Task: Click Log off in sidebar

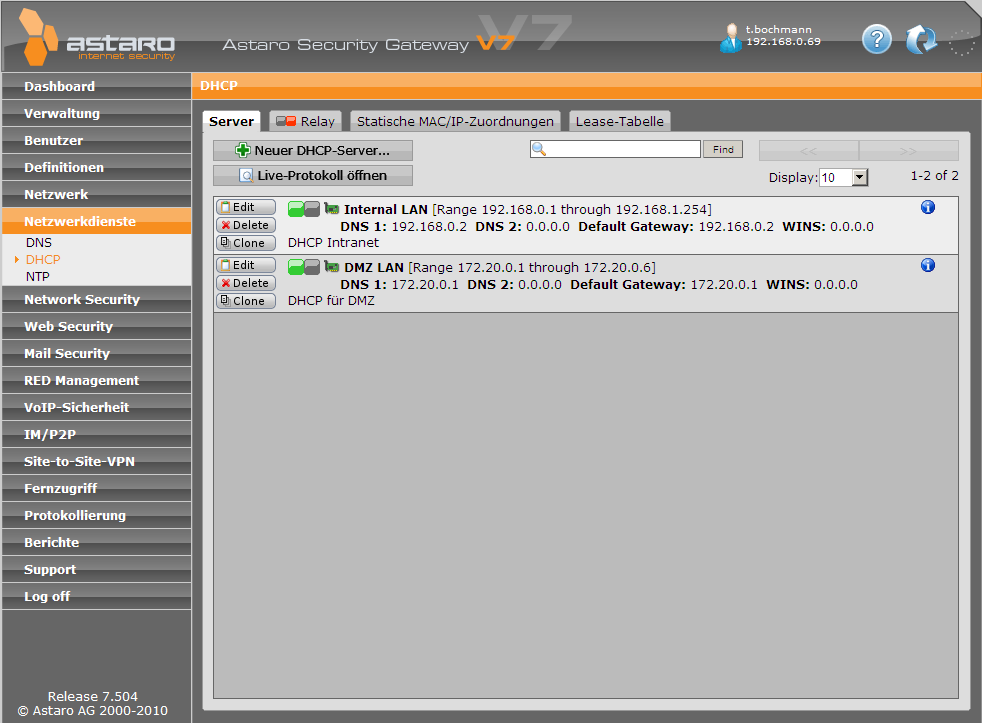Action: [x=96, y=596]
